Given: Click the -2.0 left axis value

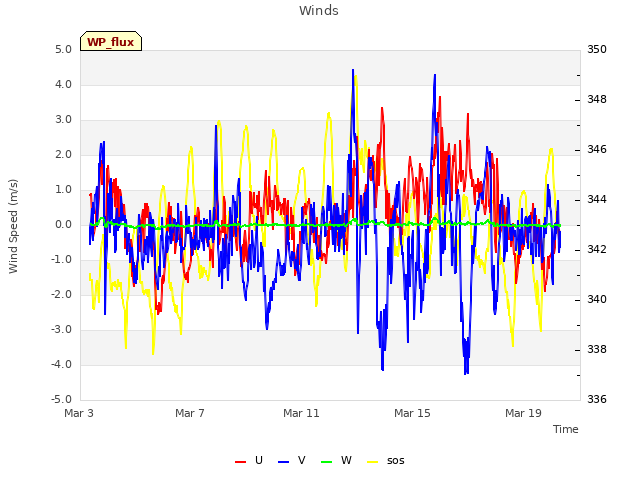Looking at the screenshot, I should (62, 295).
